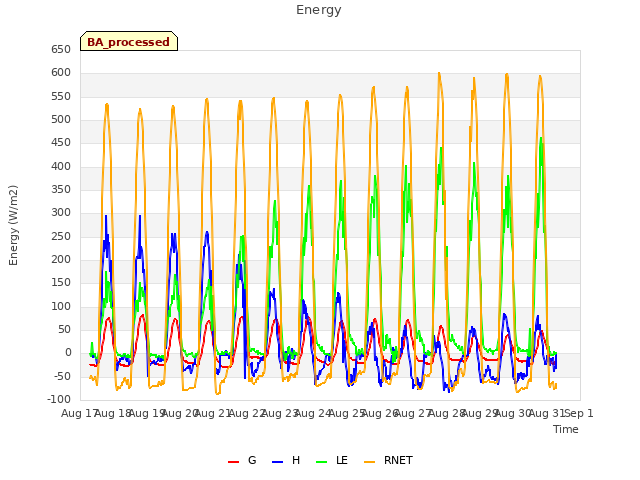
Task: Click the RNET legend label
Action: (398, 460)
